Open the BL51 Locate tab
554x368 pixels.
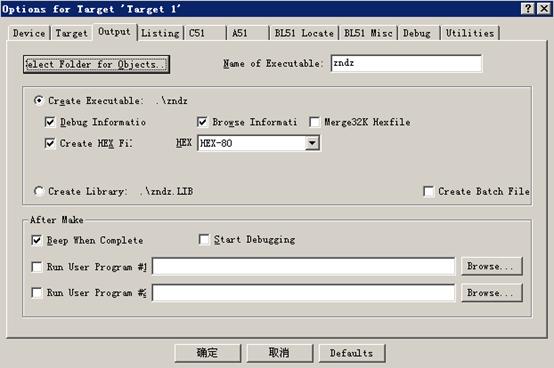304,33
